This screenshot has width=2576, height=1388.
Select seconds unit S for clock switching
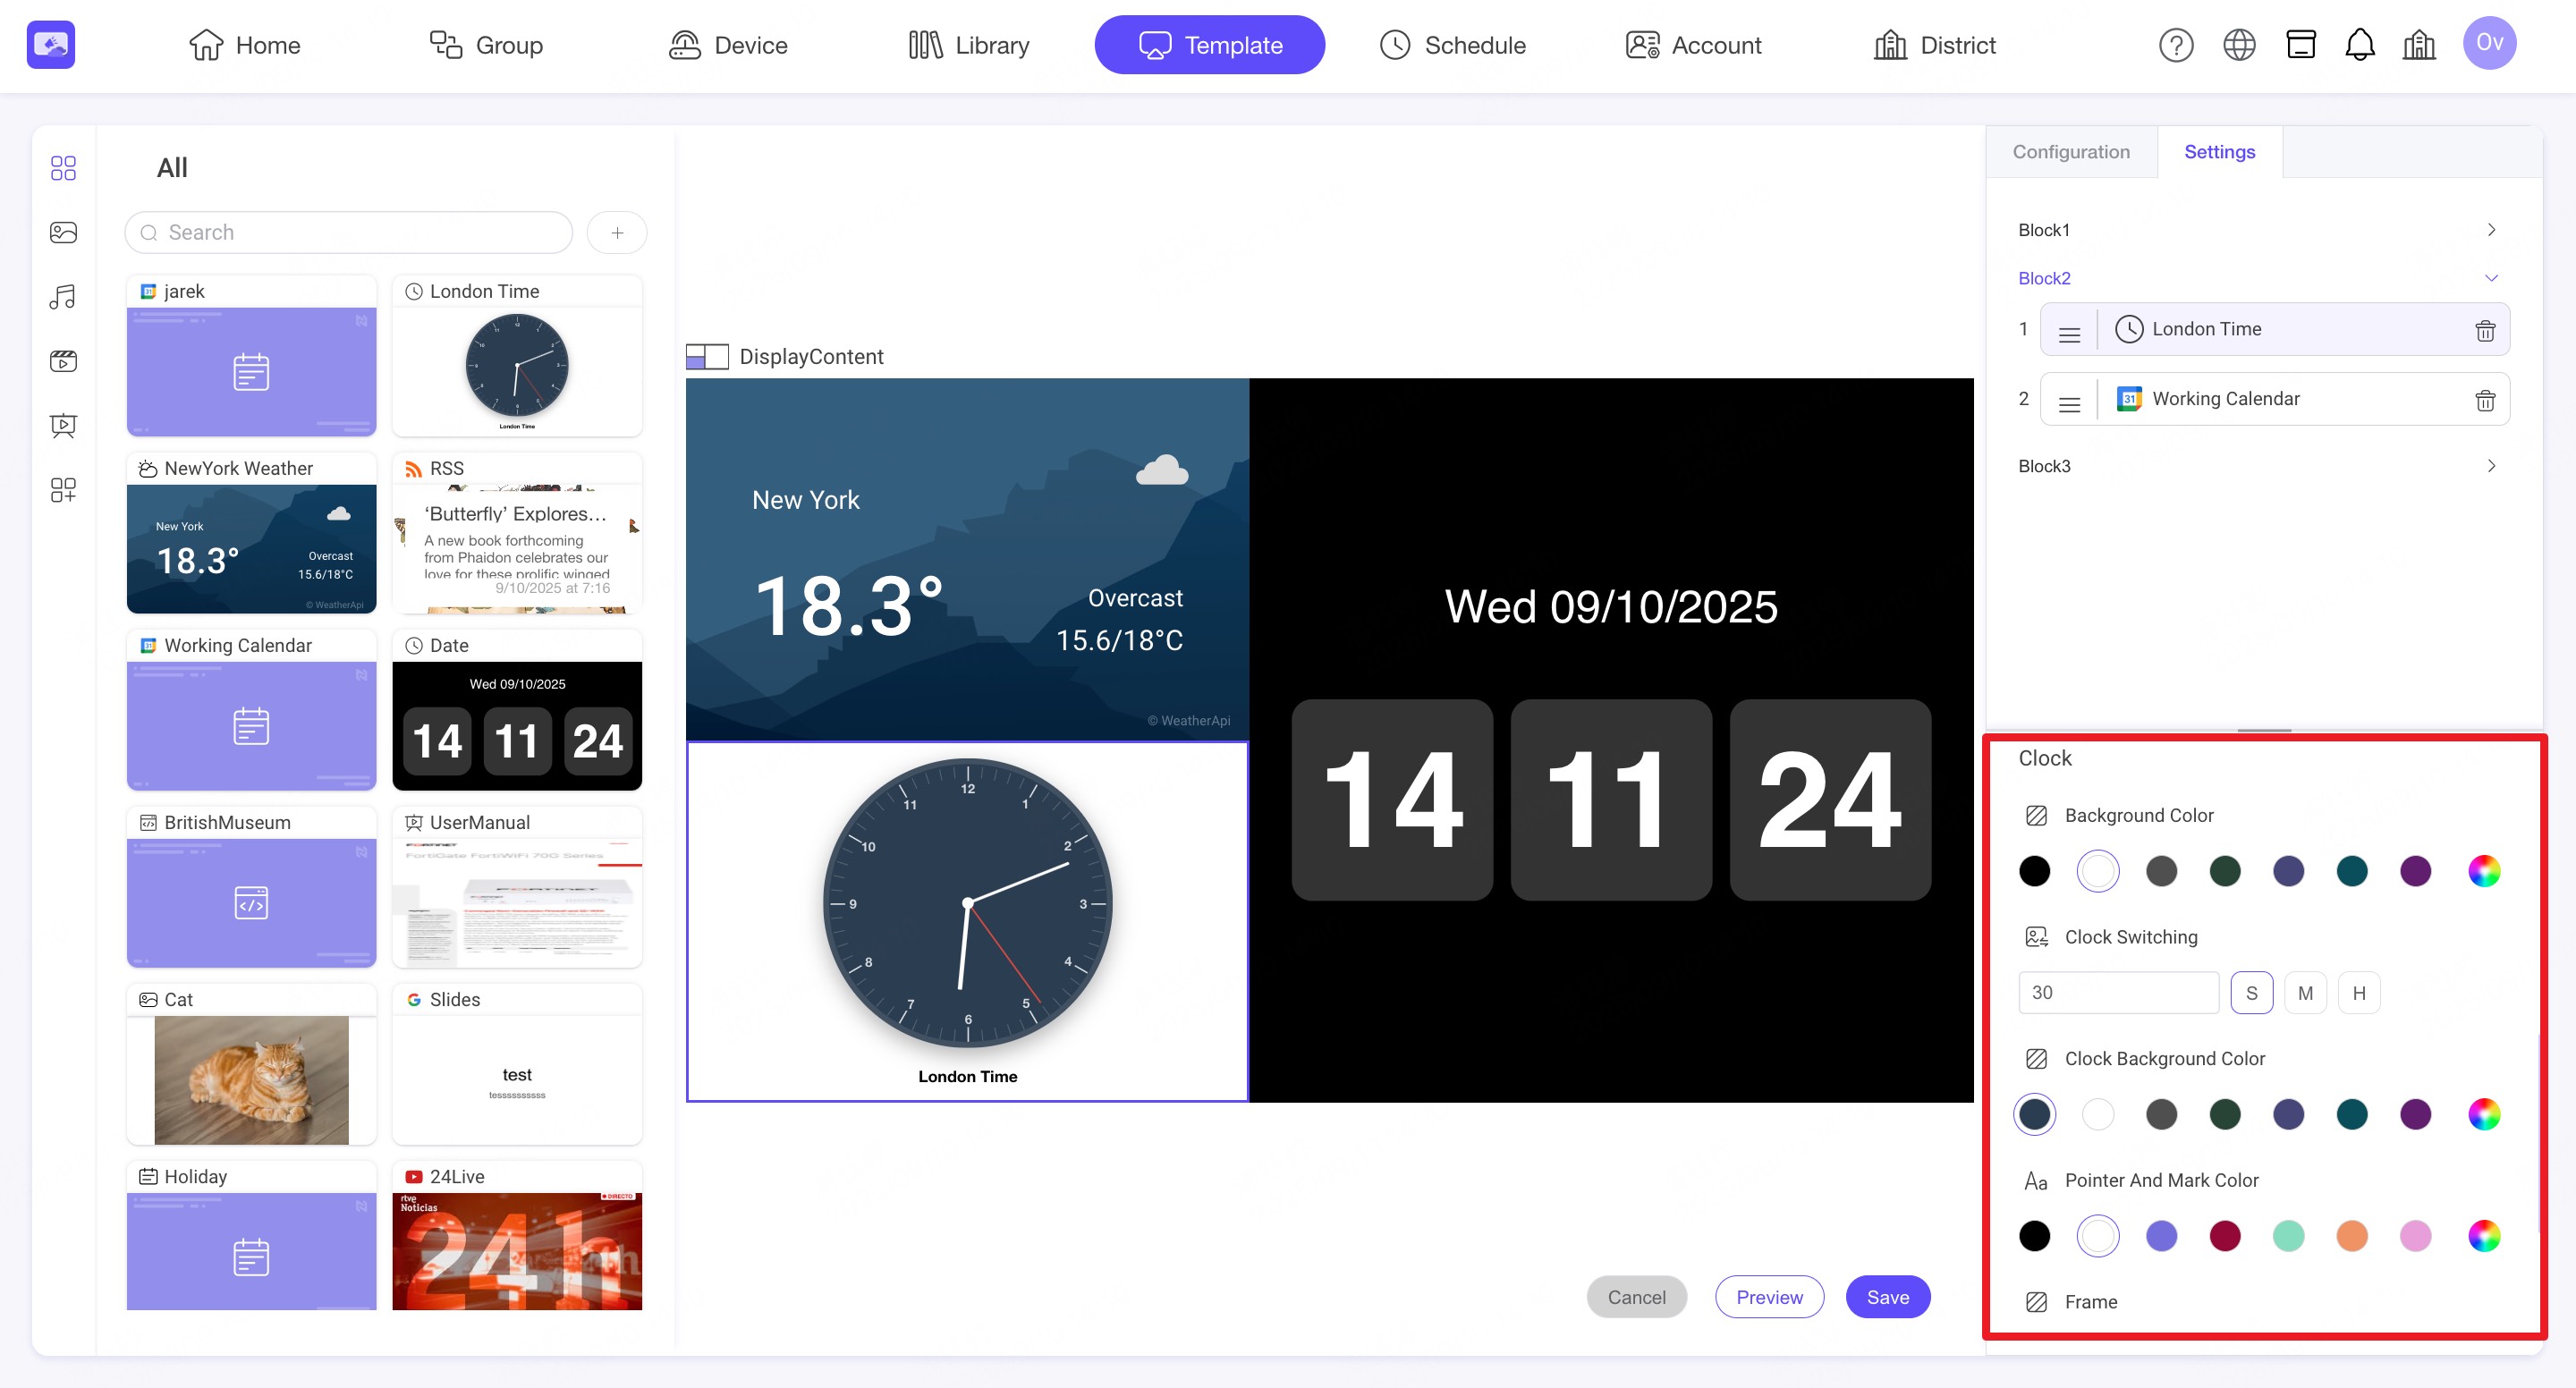tap(2251, 993)
